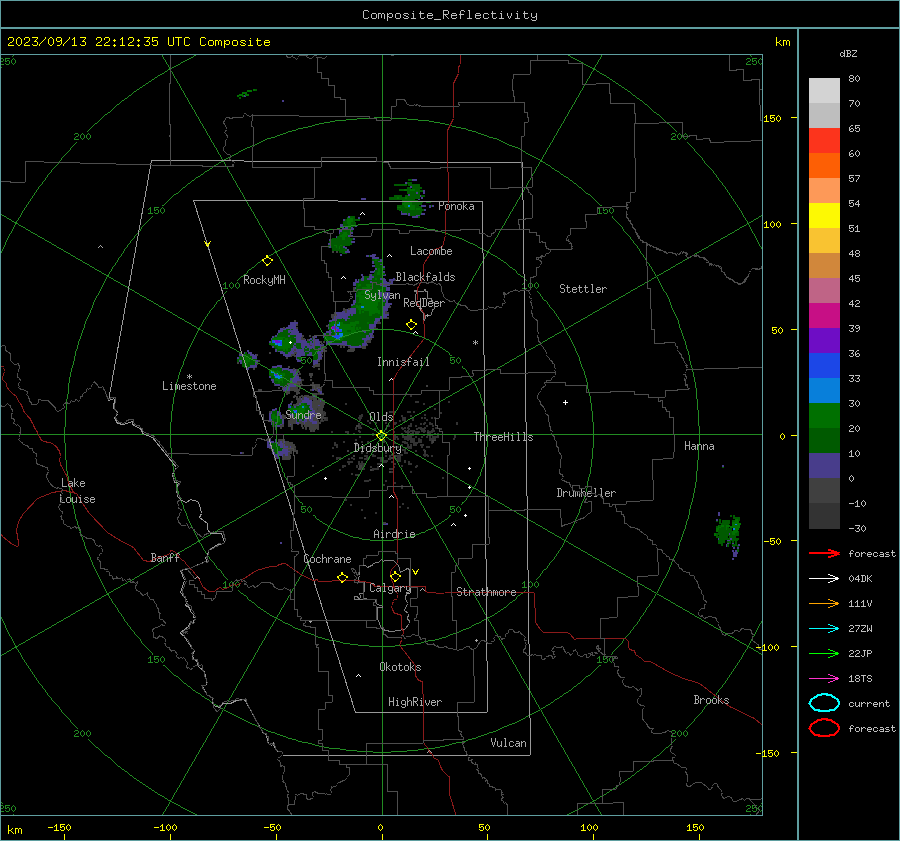Click the 80 dBZ light gray swatch
The image size is (900, 841).
point(824,90)
